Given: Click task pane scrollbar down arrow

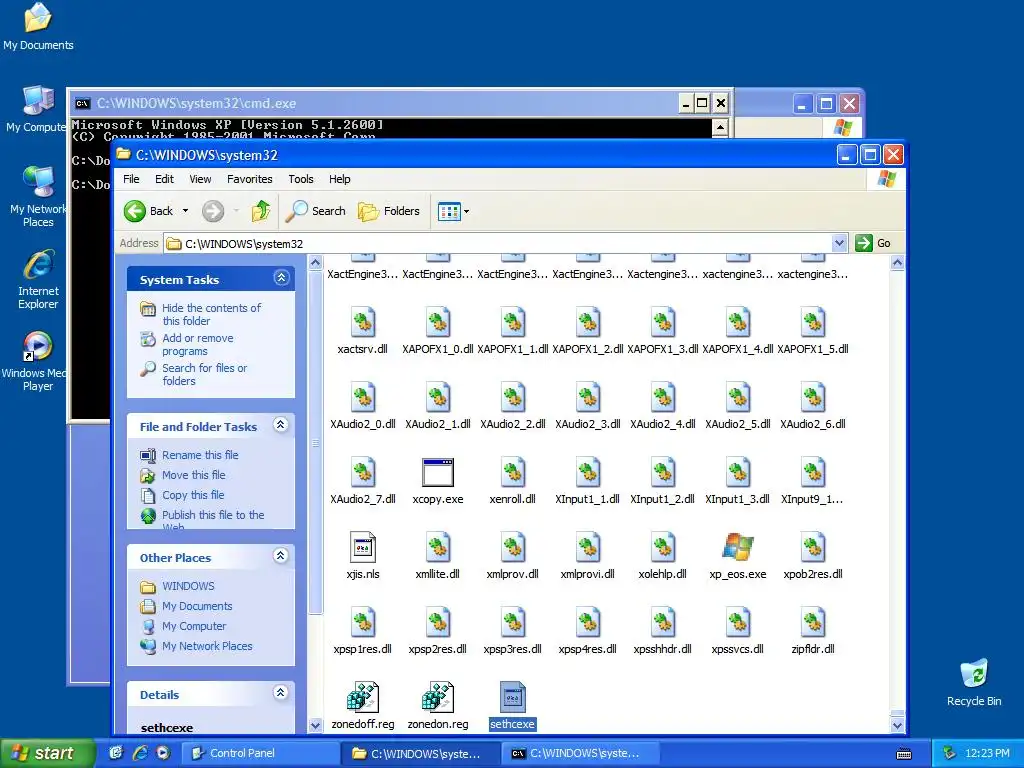Looking at the screenshot, I should (x=315, y=725).
